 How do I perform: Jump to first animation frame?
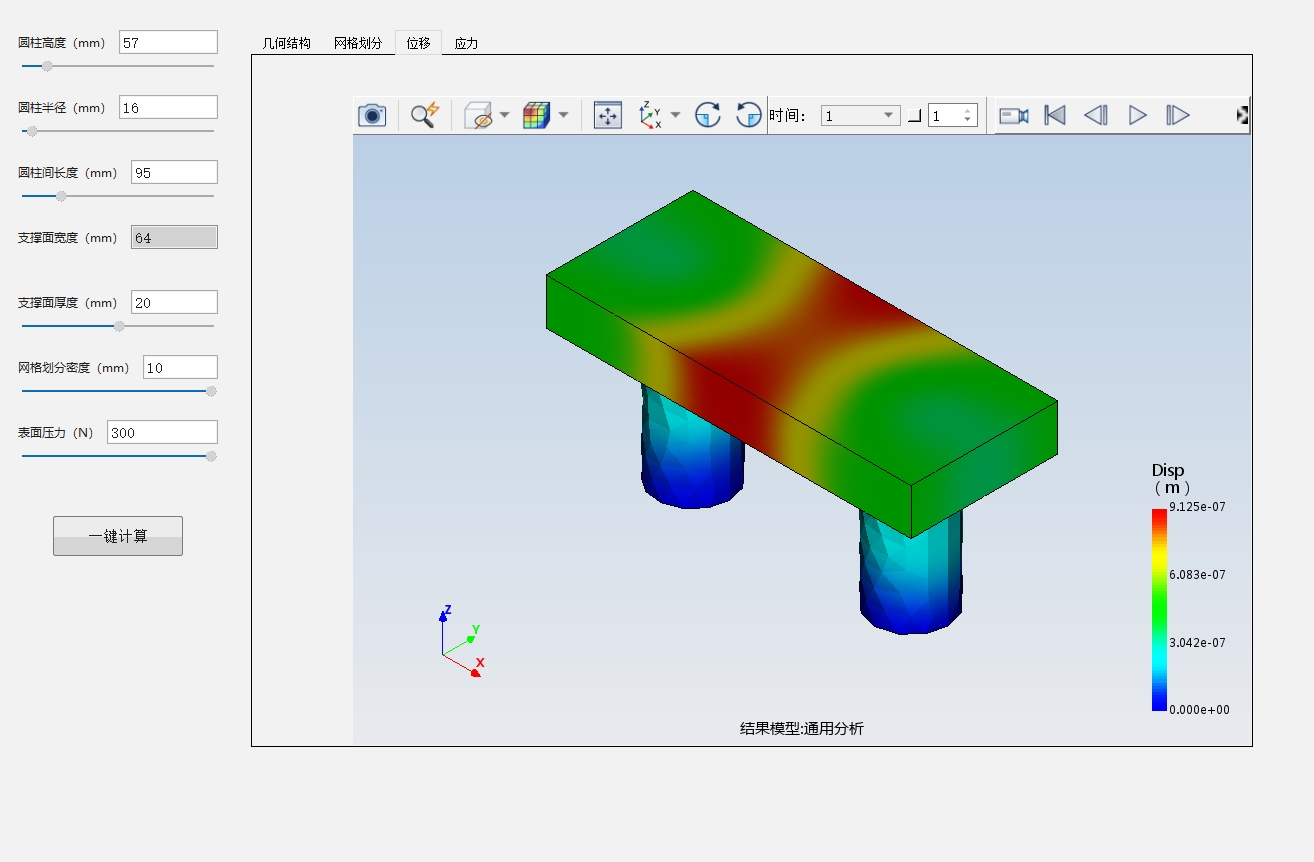1055,116
